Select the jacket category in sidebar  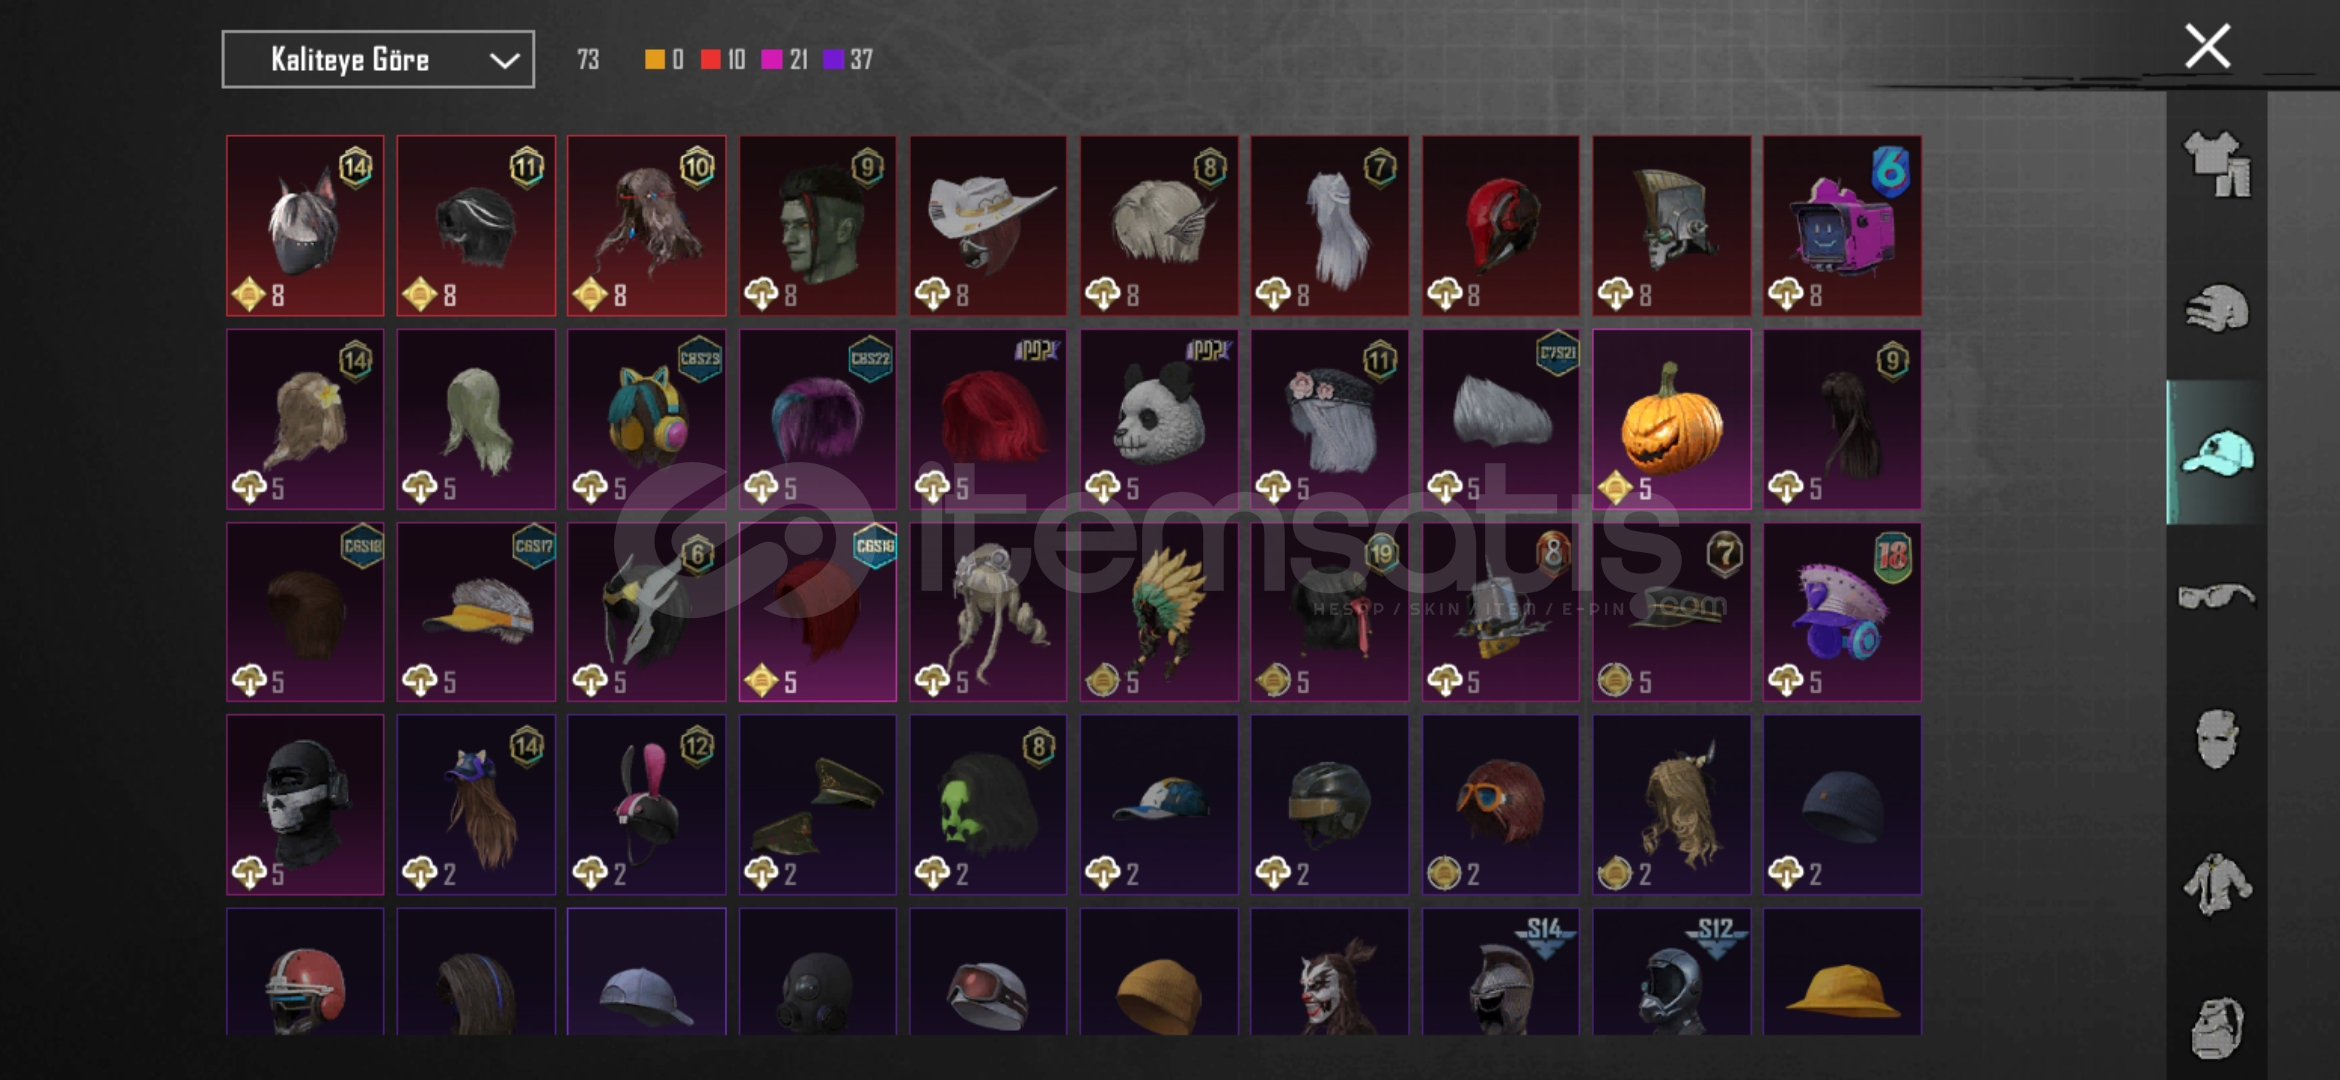click(2217, 884)
